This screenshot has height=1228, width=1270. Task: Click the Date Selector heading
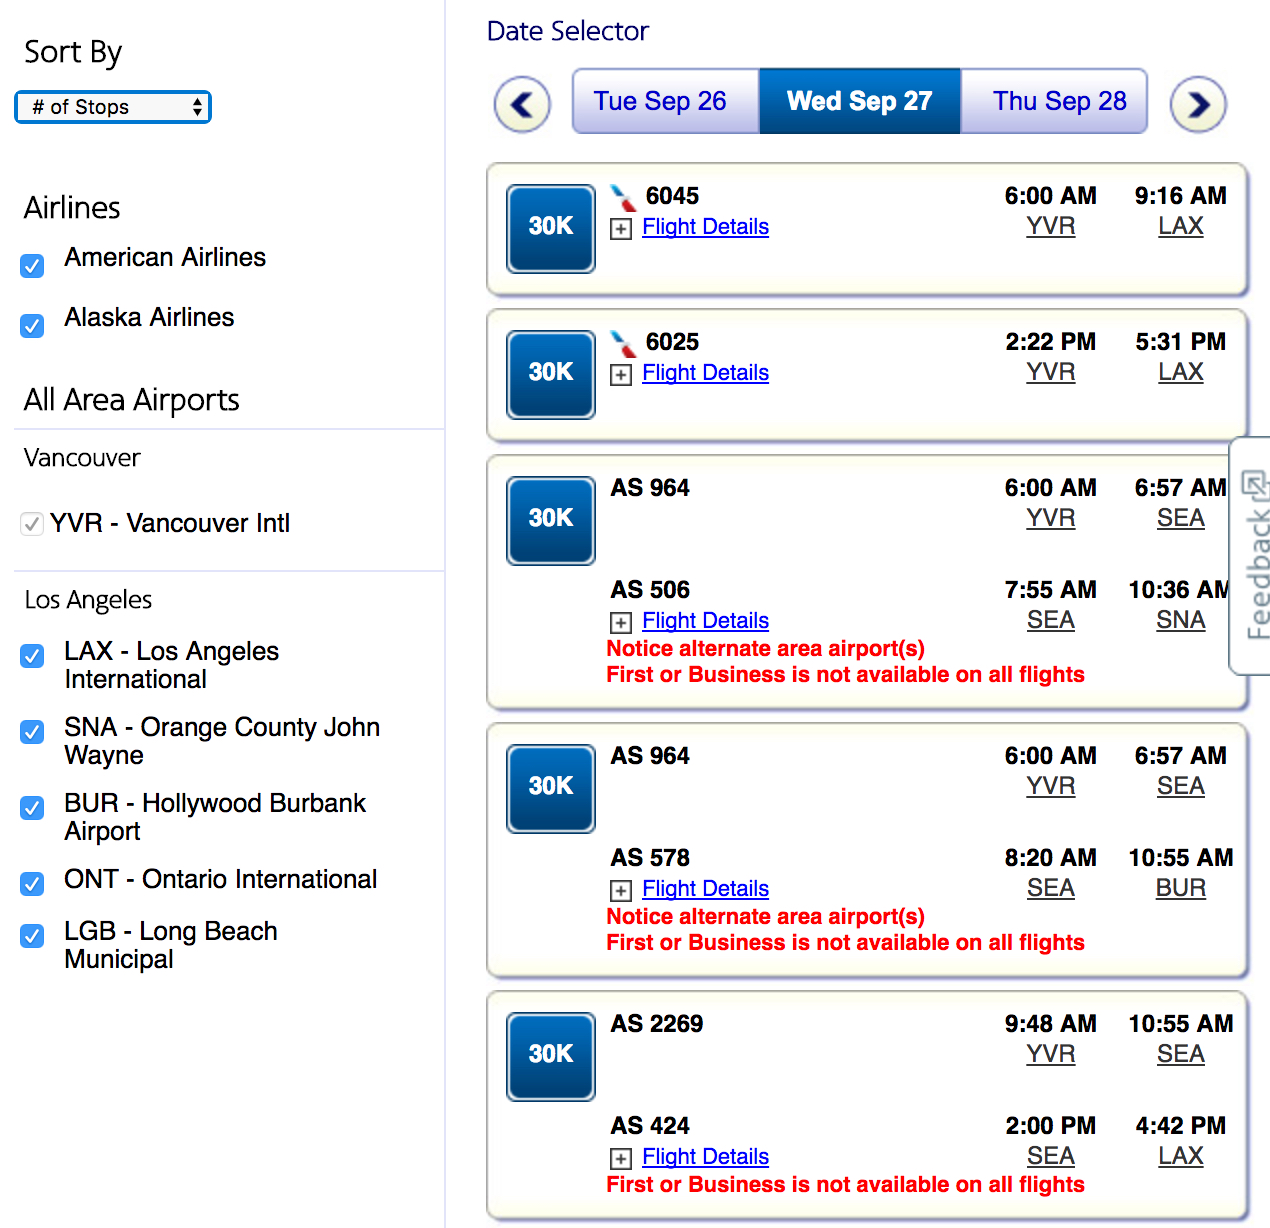568,31
